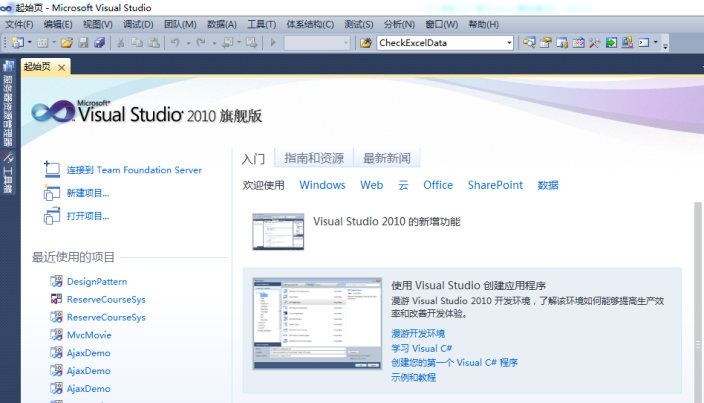Click the Save floppy disk icon
Screen dimensions: 704x403
pyautogui.click(x=84, y=43)
